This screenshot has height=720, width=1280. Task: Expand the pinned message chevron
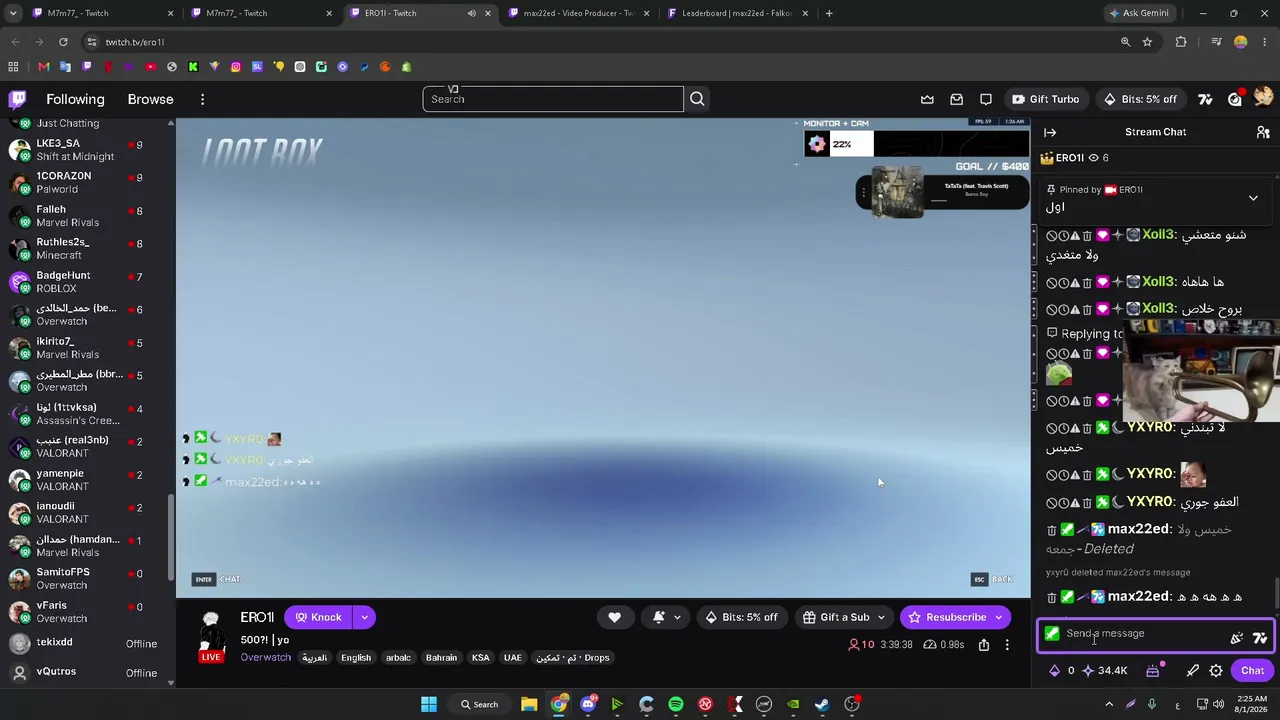pos(1253,198)
